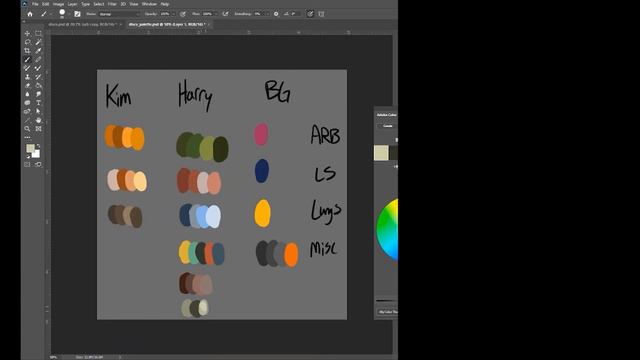The height and width of the screenshot is (360, 640).
Task: Open the Window menu
Action: click(149, 4)
